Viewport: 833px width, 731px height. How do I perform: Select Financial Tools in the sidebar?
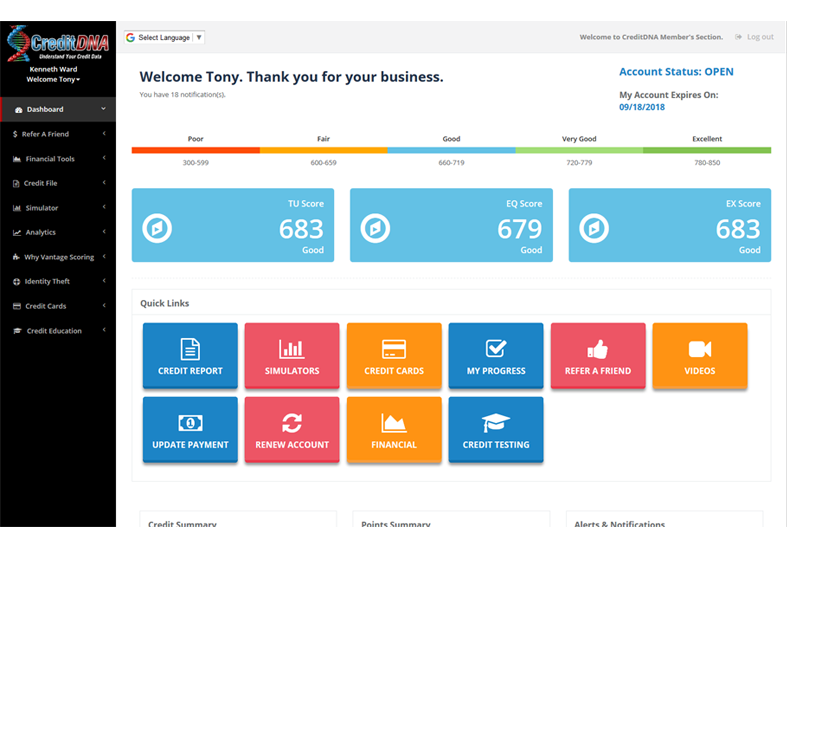pyautogui.click(x=58, y=159)
